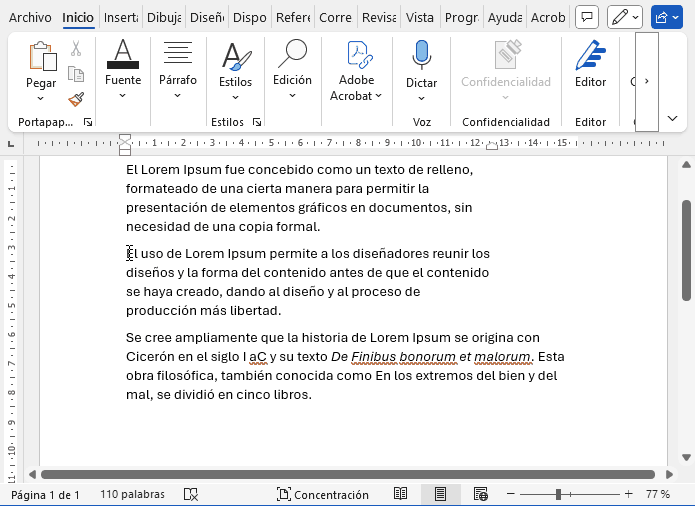Viewport: 695px width, 506px height.
Task: Click the Copy icon in Portapapeles
Action: click(76, 74)
